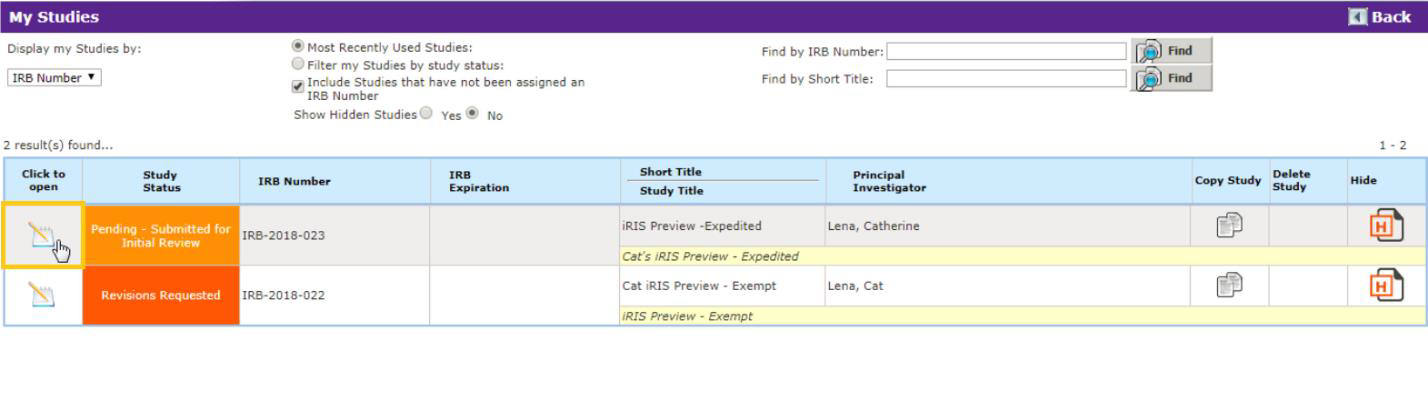
Task: Open study IRB-2018-023 via edit icon
Action: (x=43, y=235)
